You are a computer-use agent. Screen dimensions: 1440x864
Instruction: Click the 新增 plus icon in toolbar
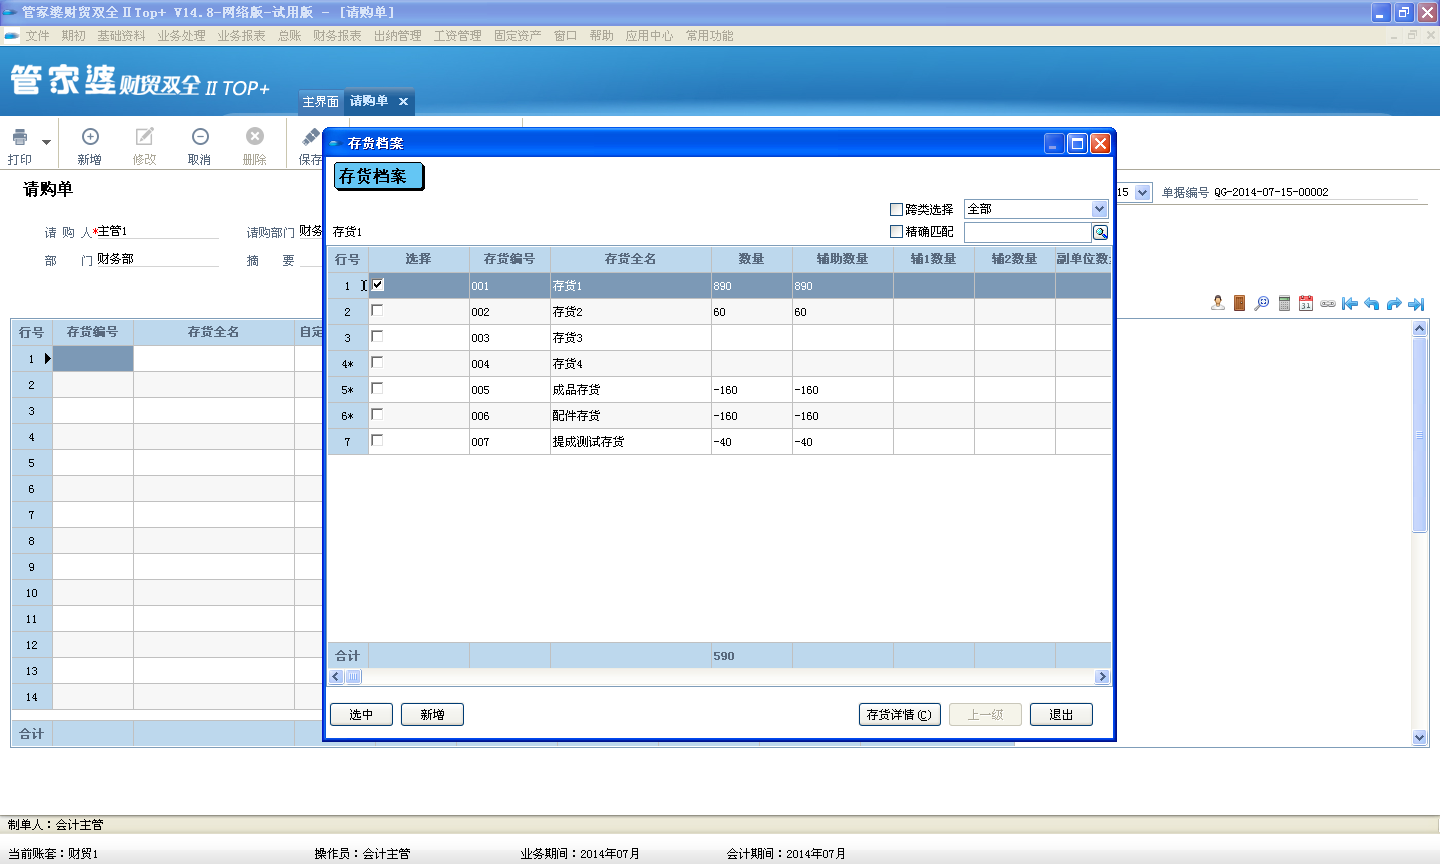click(x=90, y=137)
